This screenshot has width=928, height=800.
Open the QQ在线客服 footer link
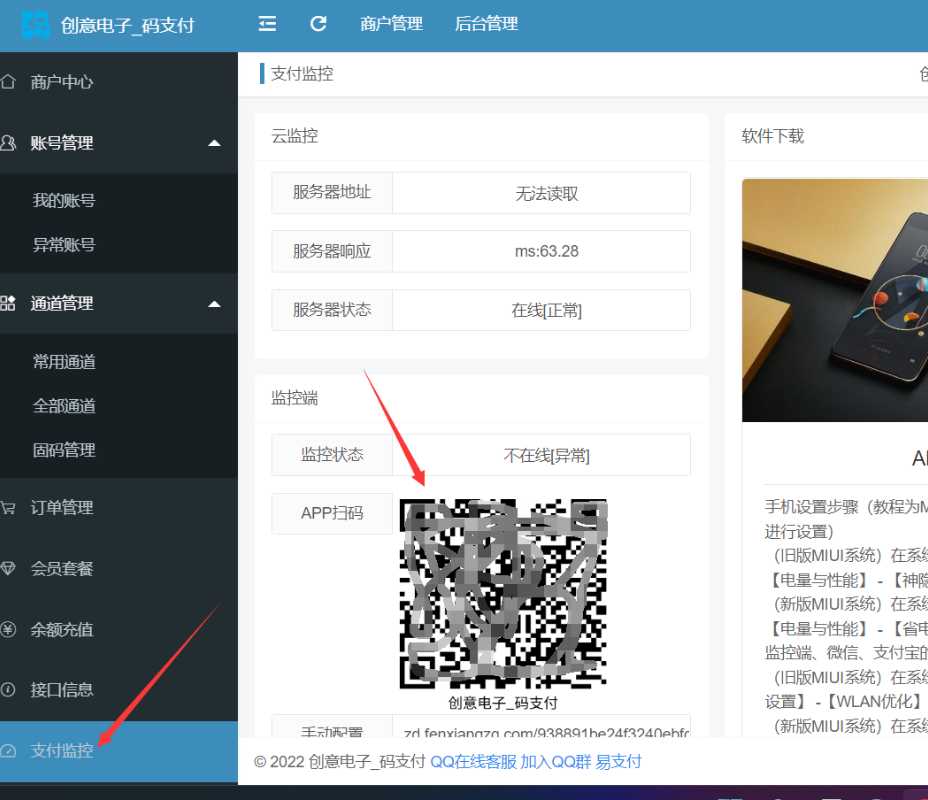coord(473,762)
